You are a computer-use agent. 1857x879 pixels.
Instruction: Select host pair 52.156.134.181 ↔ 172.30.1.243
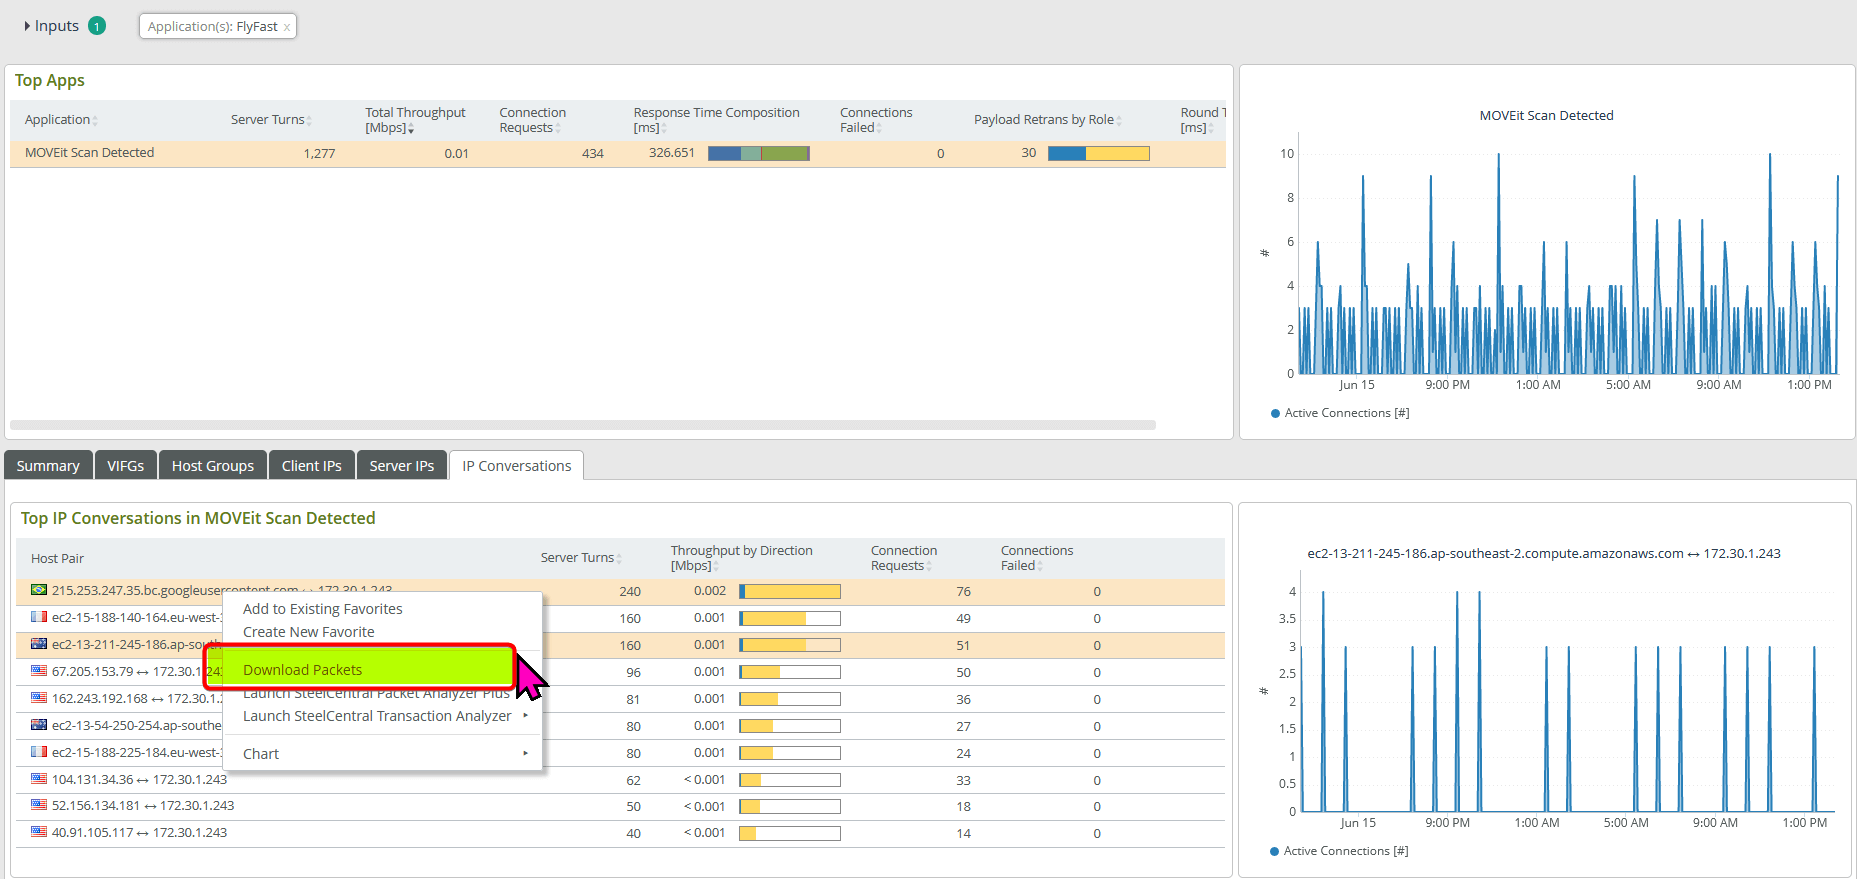(143, 806)
